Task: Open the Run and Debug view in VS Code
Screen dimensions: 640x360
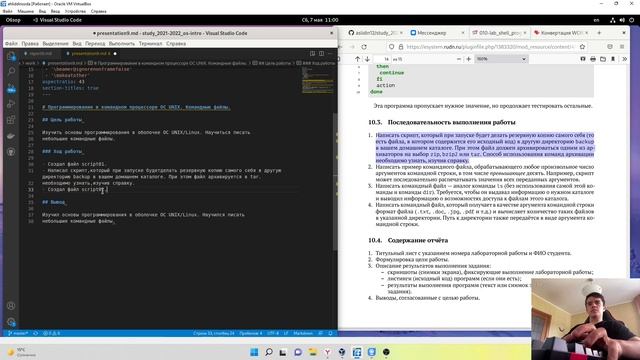Action: (x=11, y=104)
